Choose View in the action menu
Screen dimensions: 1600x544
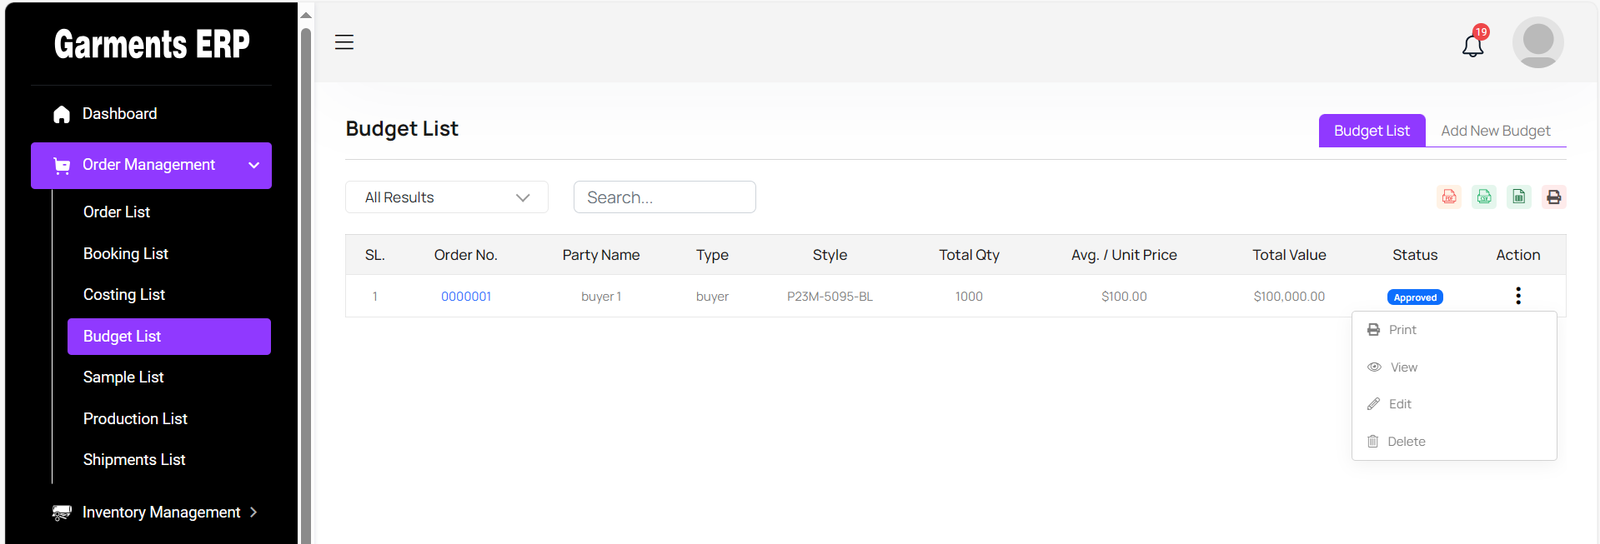pos(1403,367)
